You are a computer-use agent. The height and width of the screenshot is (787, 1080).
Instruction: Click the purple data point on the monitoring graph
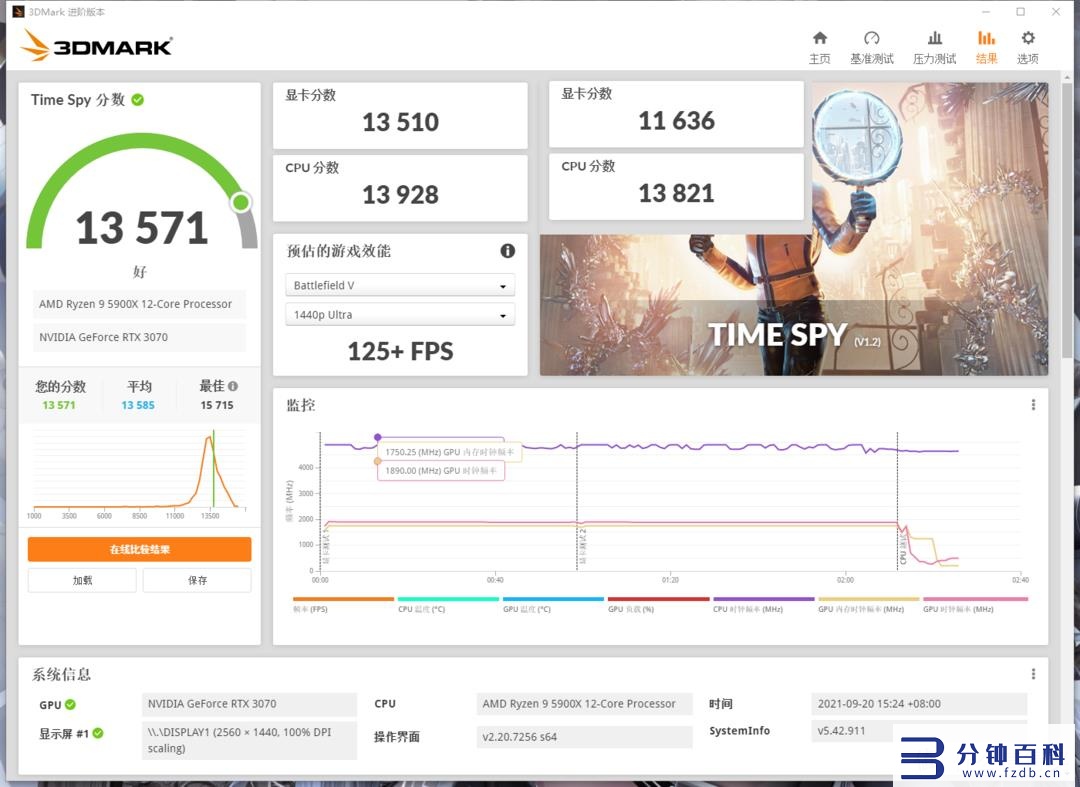[377, 437]
